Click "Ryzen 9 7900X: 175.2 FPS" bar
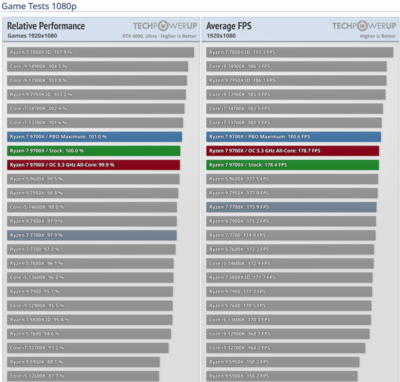The image size is (400, 382). (x=291, y=221)
